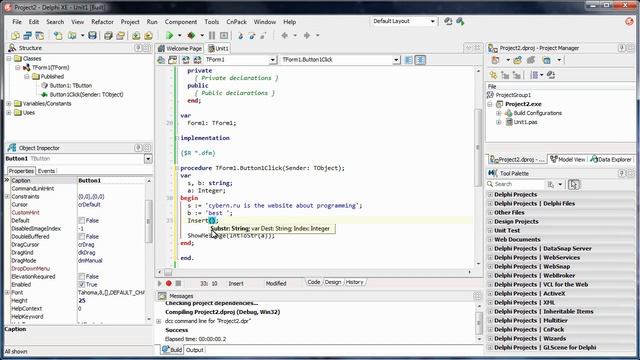
Task: Toggle the Default property checkbox
Action: (x=82, y=220)
